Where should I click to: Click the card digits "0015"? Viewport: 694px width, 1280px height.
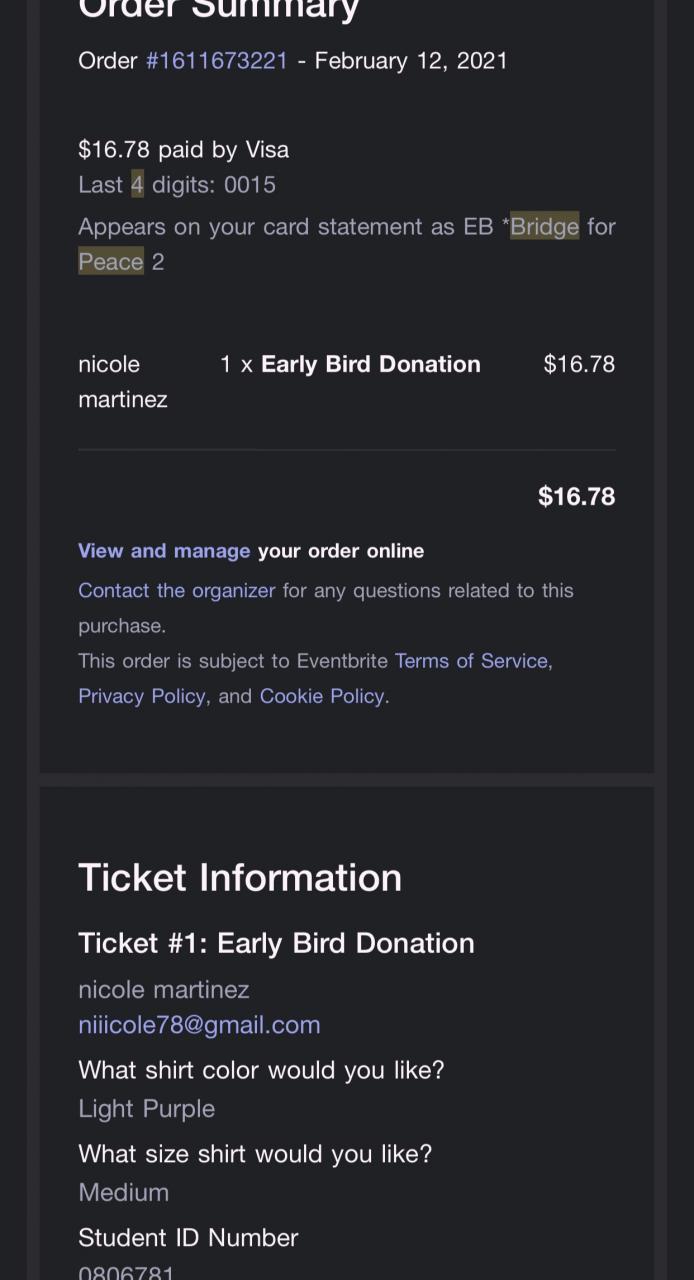point(250,185)
